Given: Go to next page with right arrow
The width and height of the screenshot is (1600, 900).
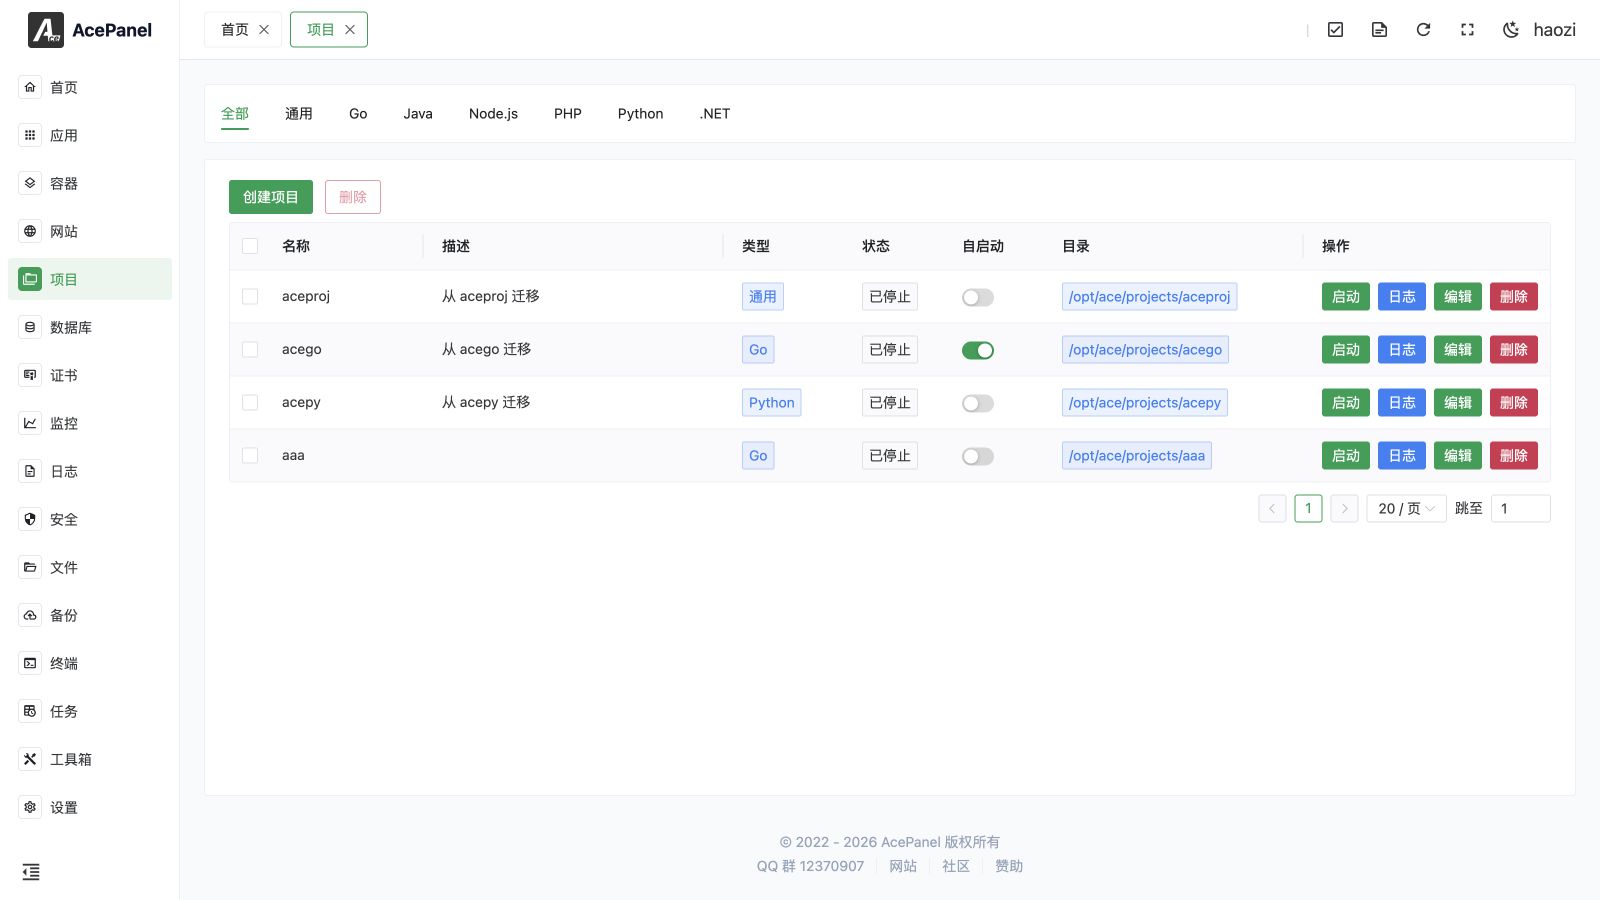Looking at the screenshot, I should pyautogui.click(x=1344, y=509).
